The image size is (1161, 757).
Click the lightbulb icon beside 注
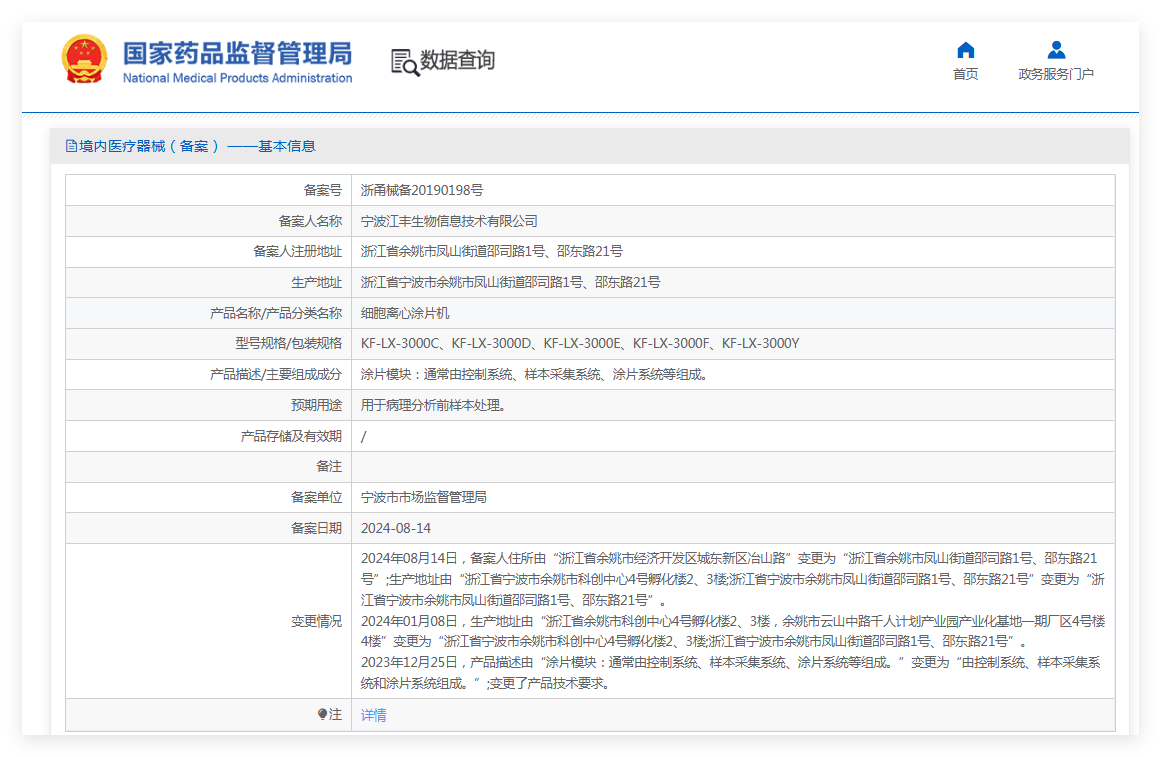point(323,714)
